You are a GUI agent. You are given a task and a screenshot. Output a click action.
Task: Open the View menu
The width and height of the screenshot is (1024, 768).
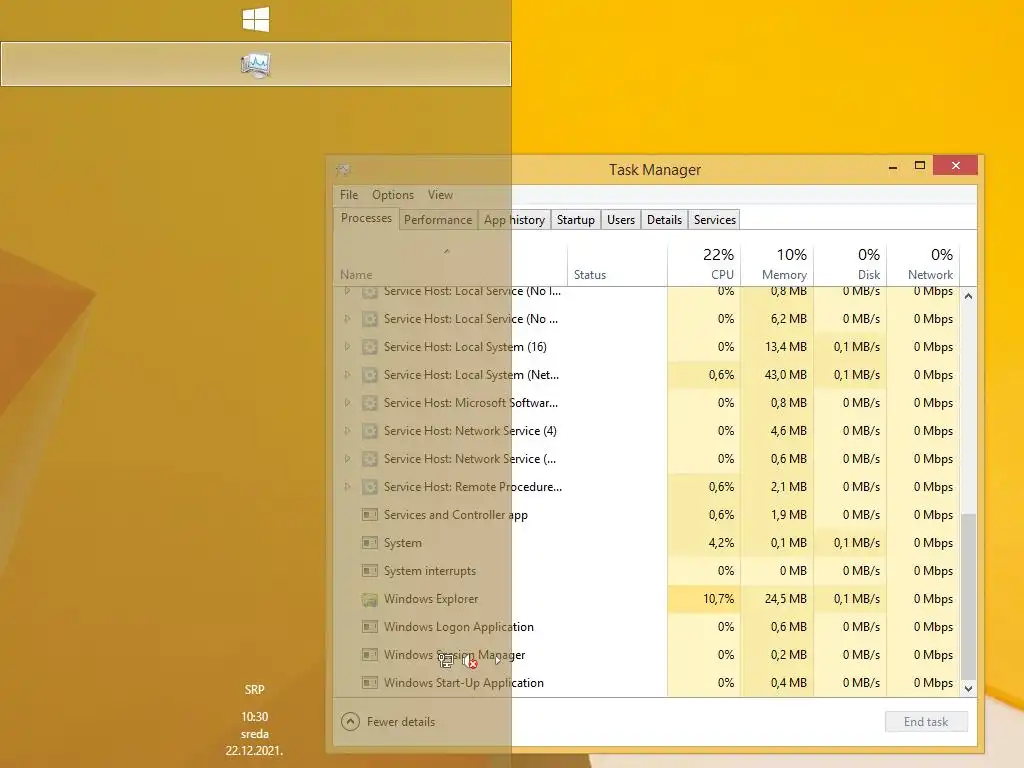click(x=440, y=195)
